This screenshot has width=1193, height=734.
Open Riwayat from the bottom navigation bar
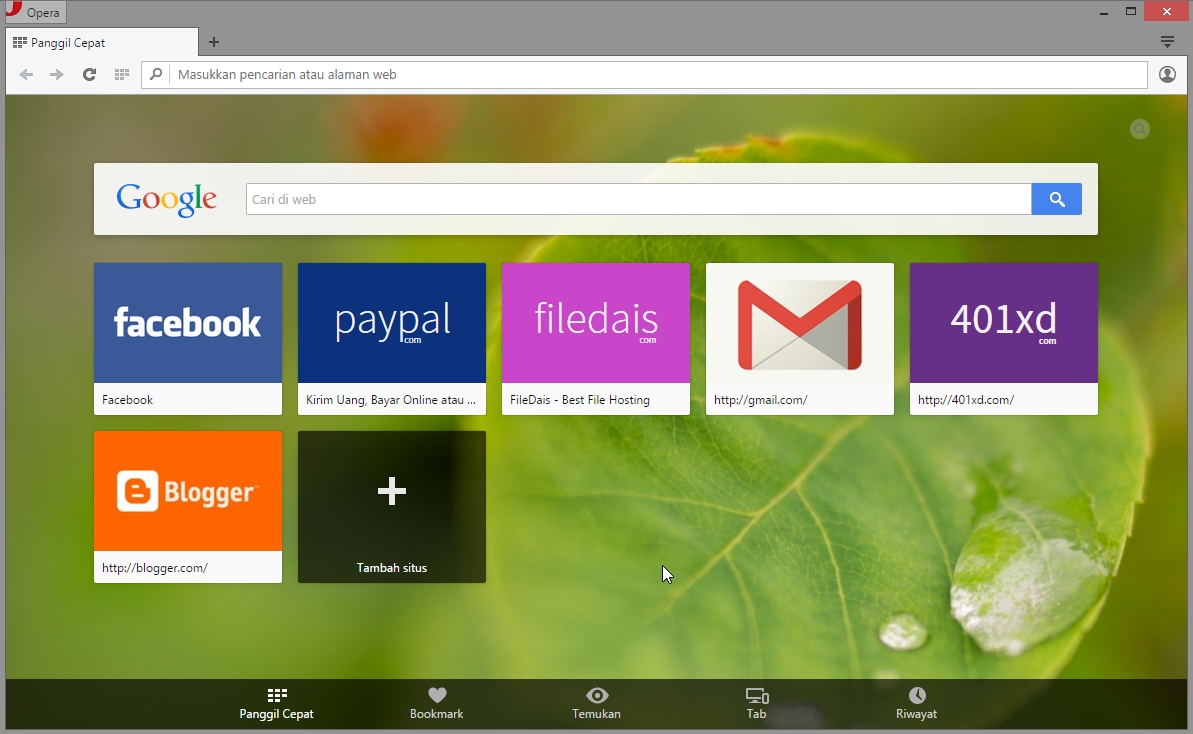pos(916,701)
